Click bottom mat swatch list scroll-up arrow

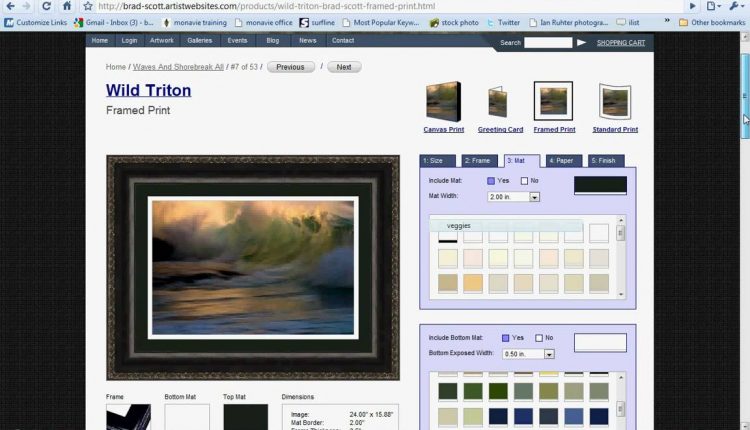pyautogui.click(x=621, y=377)
